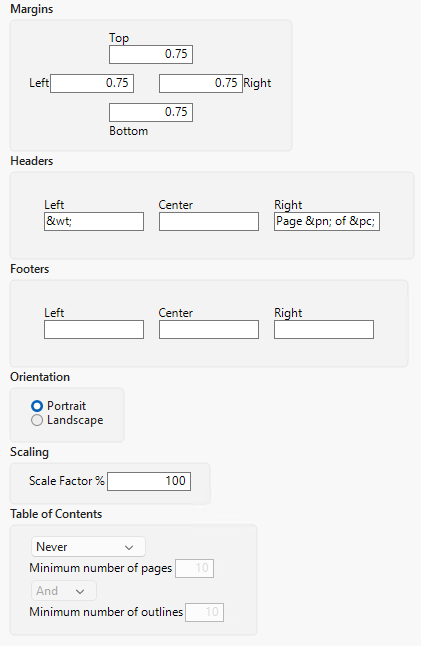
Task: Click the Minimum number of pages label
Action: [x=101, y=569]
